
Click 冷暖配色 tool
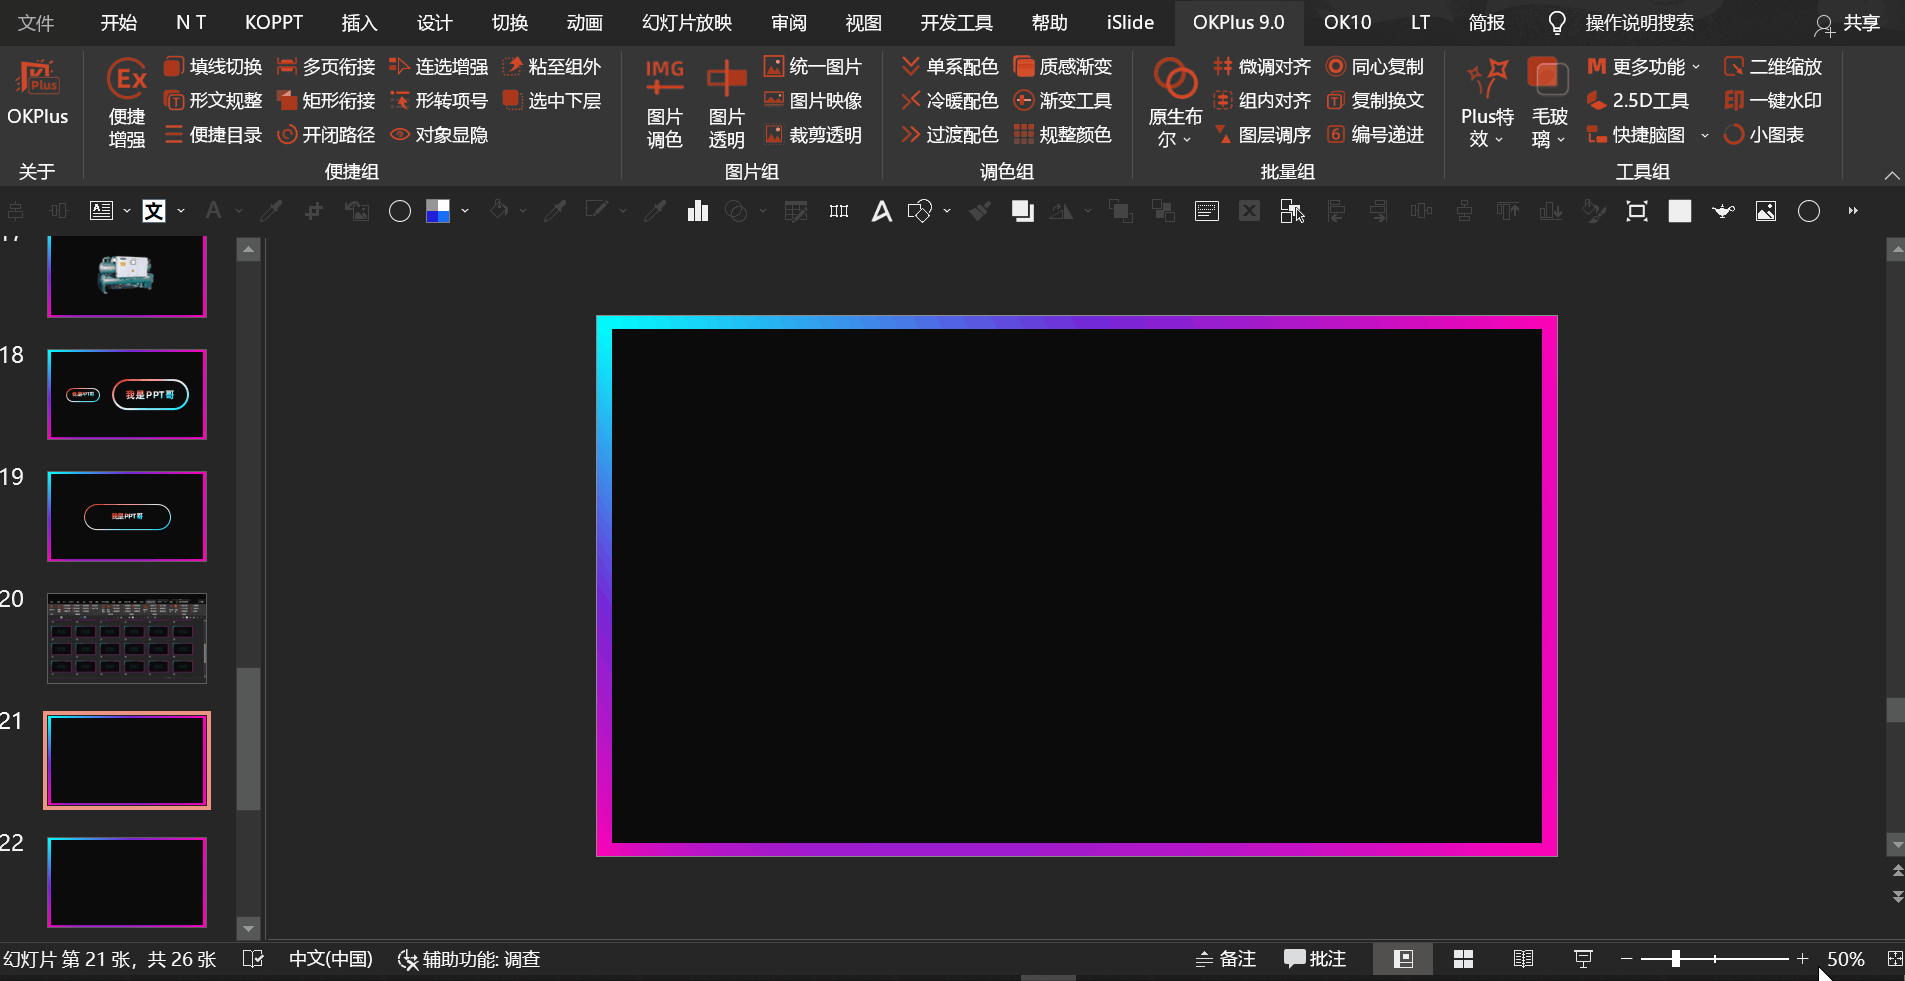coord(950,101)
